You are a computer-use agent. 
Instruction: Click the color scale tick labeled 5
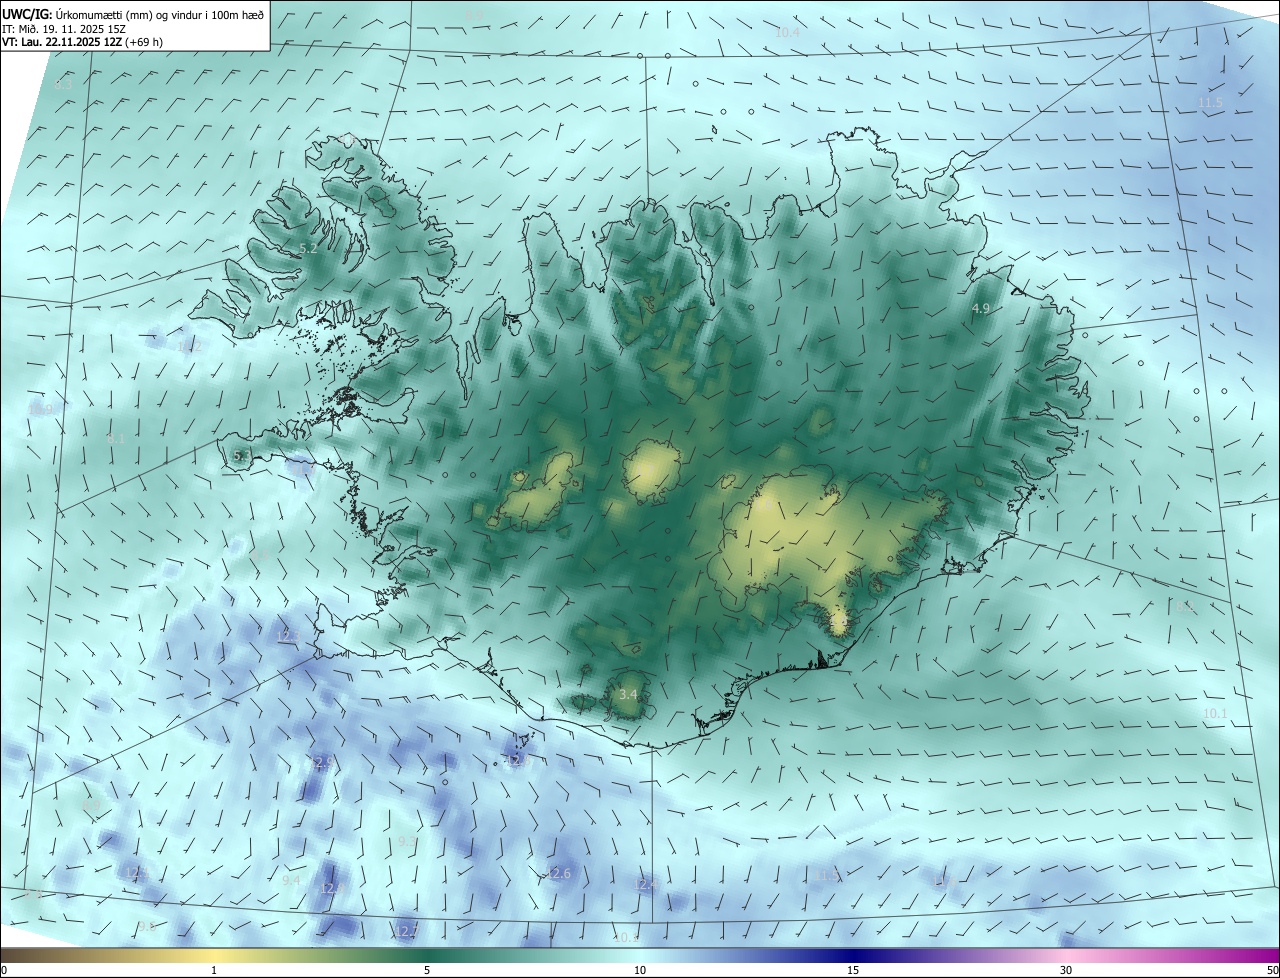coord(427,970)
